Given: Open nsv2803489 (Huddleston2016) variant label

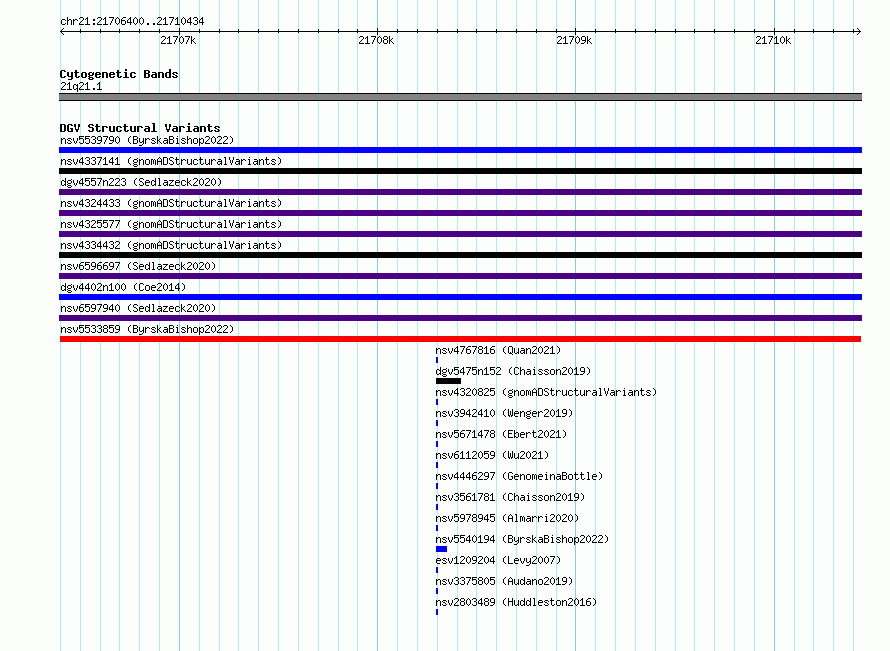Looking at the screenshot, I should (517, 602).
